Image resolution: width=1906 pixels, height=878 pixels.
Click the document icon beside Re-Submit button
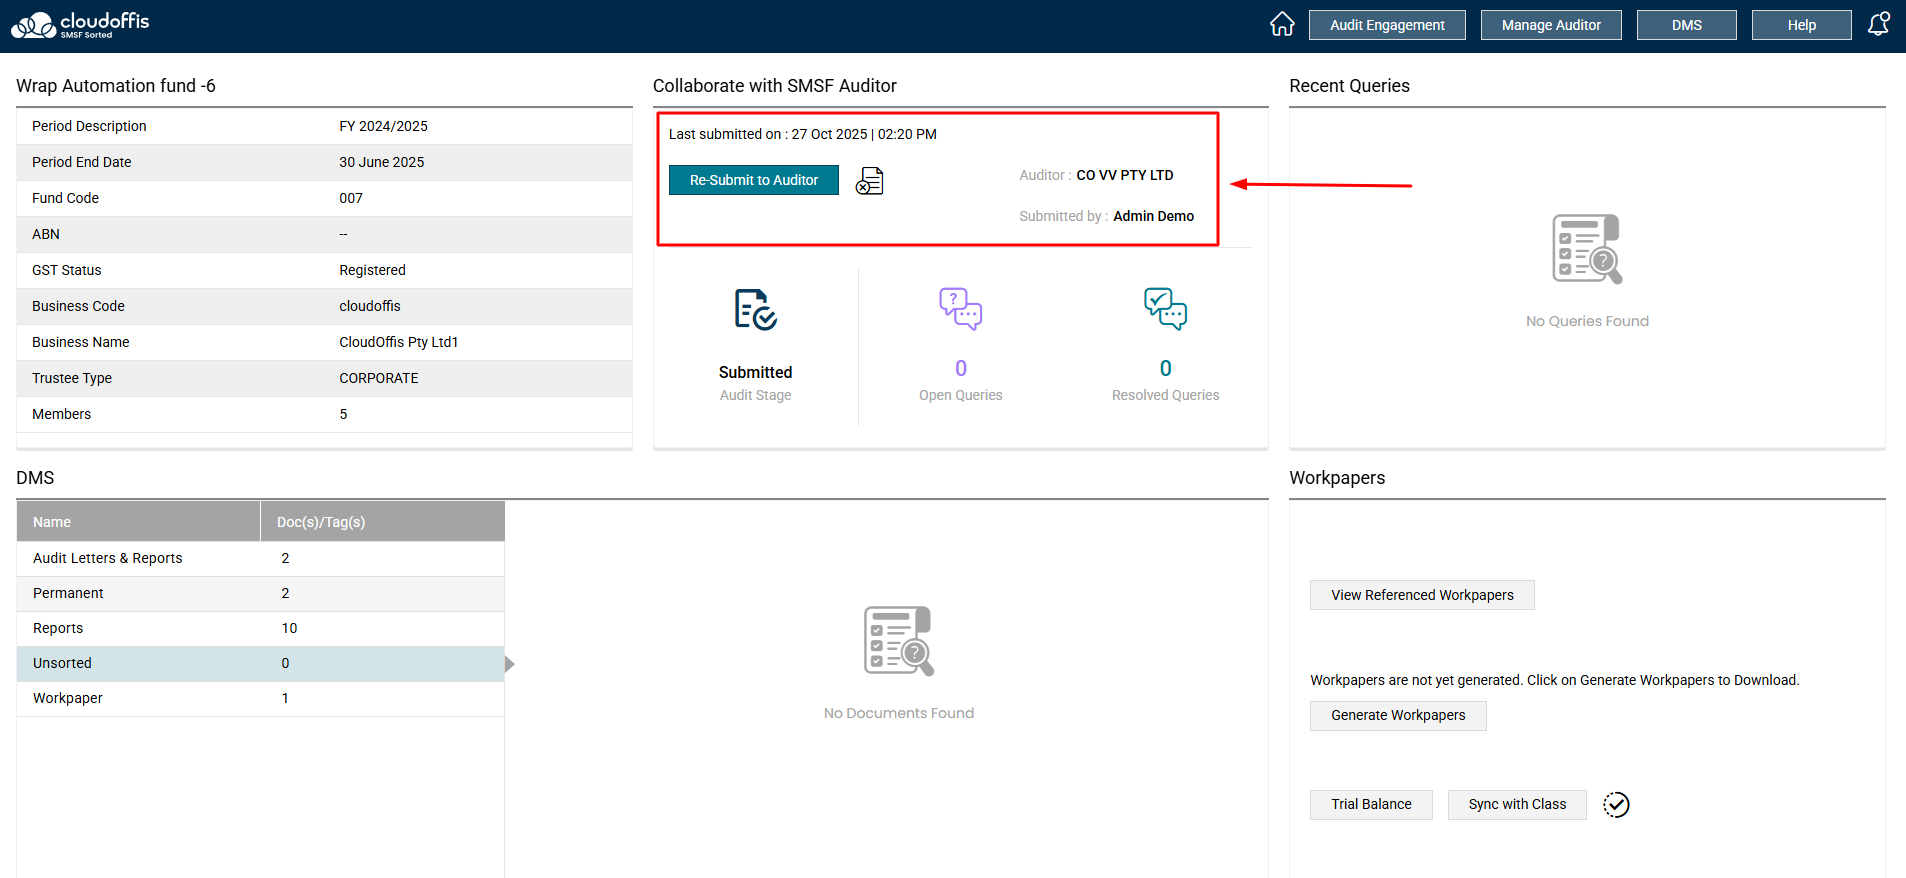[x=870, y=181]
